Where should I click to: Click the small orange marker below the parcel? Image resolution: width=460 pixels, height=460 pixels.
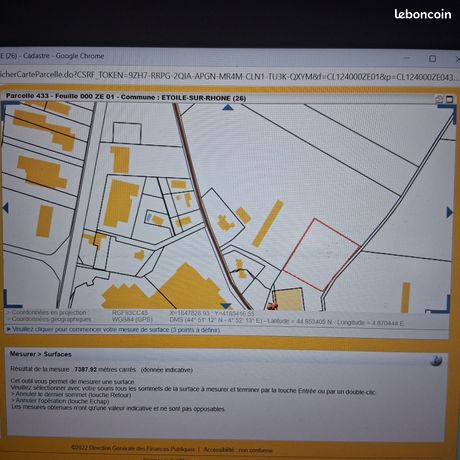pos(272,306)
